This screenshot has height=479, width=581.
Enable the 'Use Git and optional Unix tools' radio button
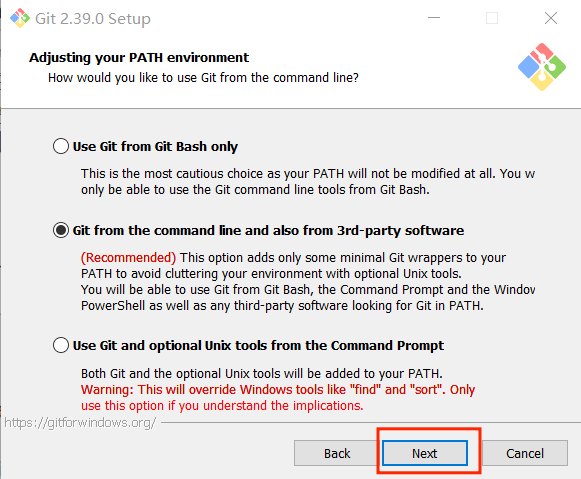(x=61, y=345)
